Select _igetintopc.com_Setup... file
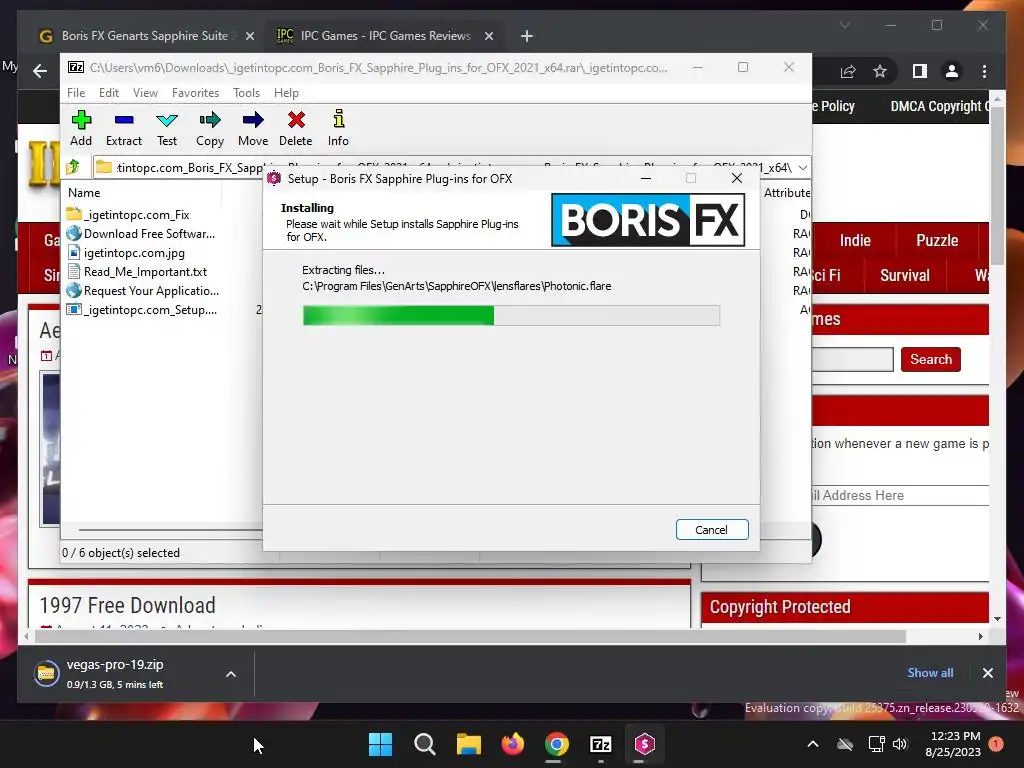This screenshot has width=1024, height=768. tap(142, 309)
